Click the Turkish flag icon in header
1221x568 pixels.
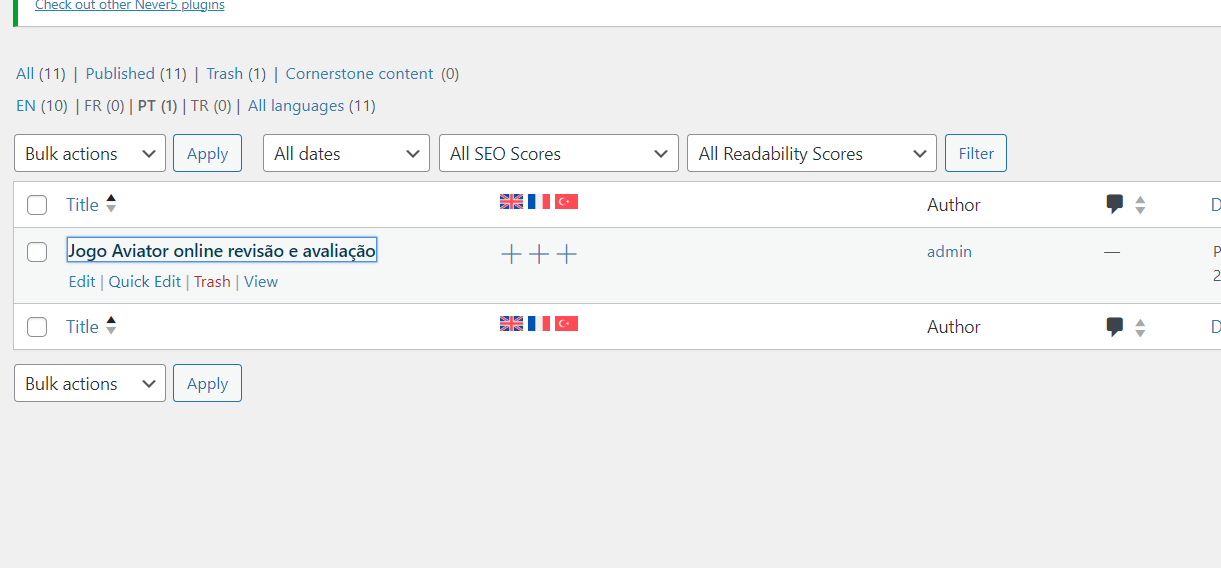point(566,202)
